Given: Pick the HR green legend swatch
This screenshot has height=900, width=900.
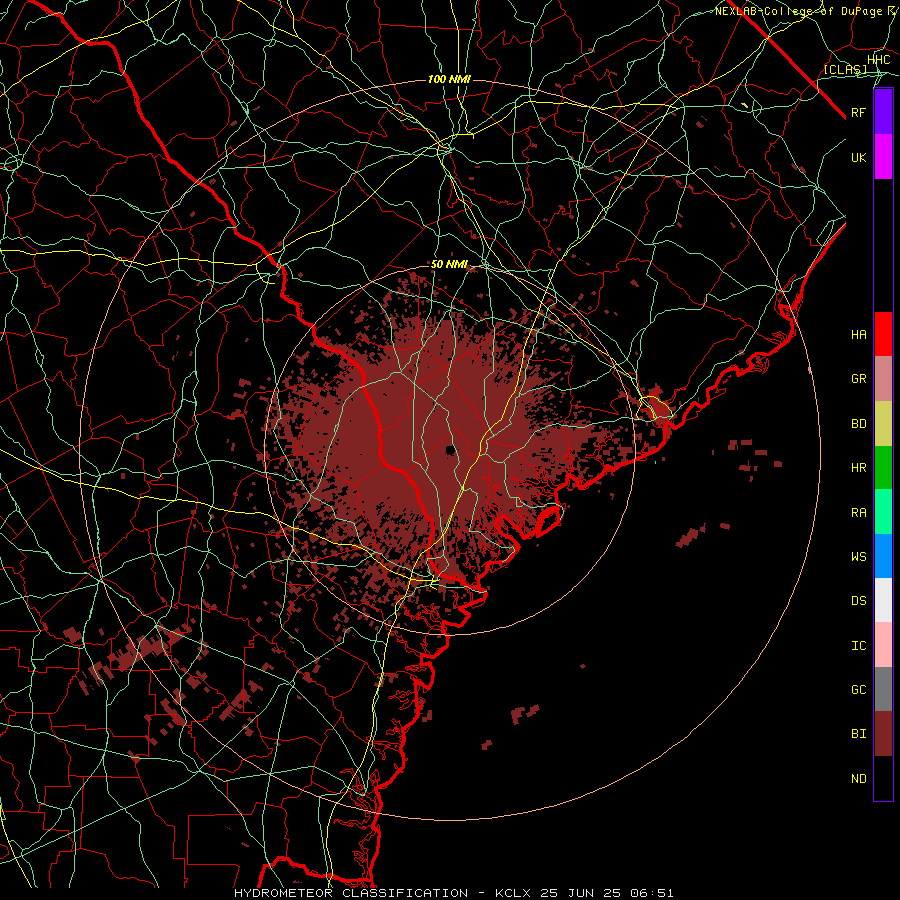Looking at the screenshot, I should (x=883, y=468).
